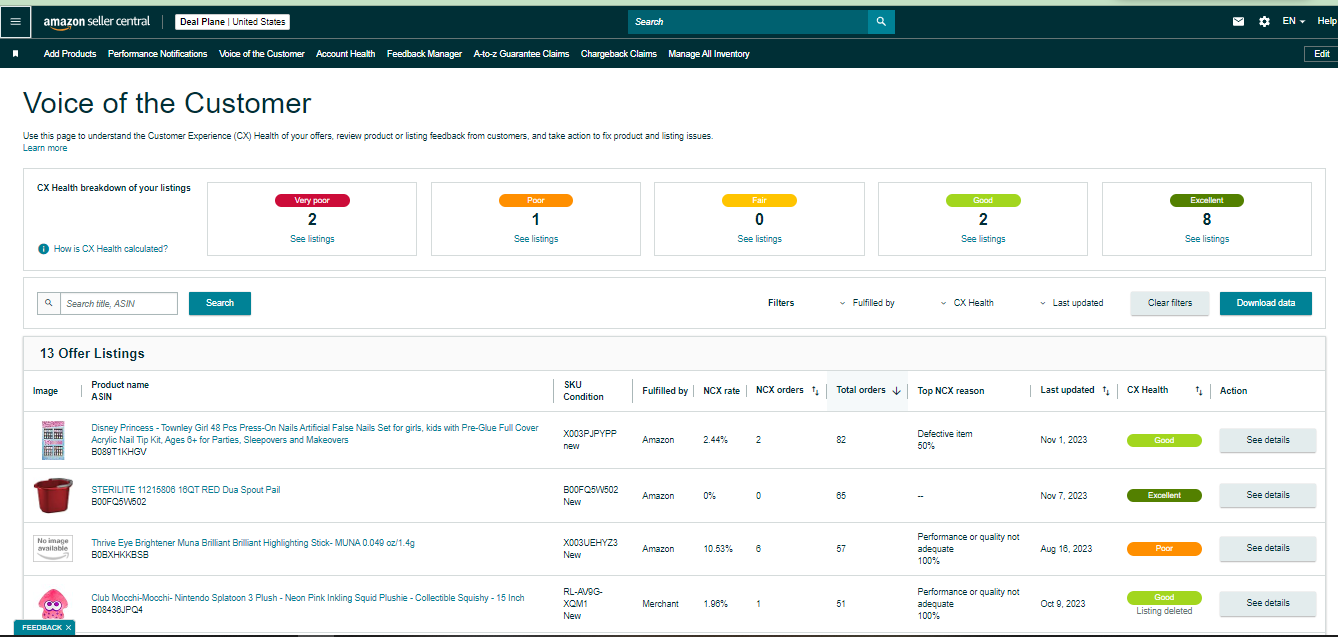Click the red Very poor badge
1338x637 pixels.
tap(312, 200)
